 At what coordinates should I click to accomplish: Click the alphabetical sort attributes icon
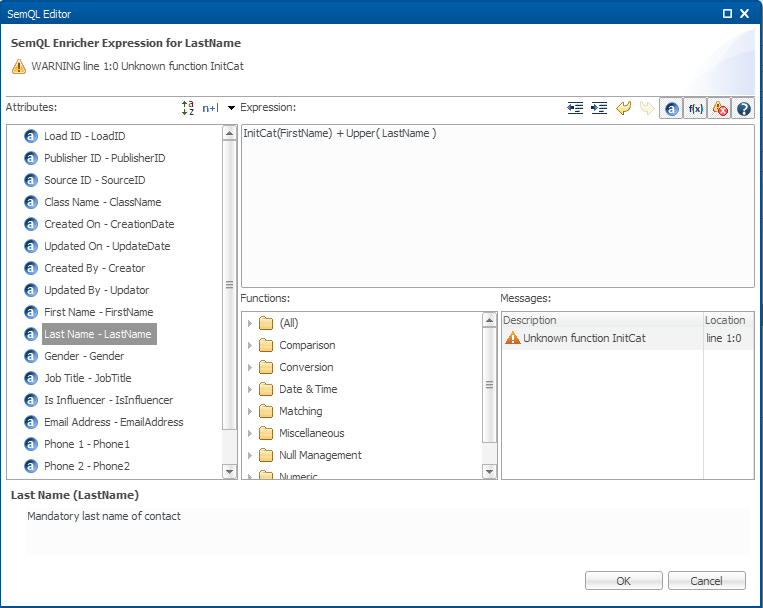coord(188,108)
